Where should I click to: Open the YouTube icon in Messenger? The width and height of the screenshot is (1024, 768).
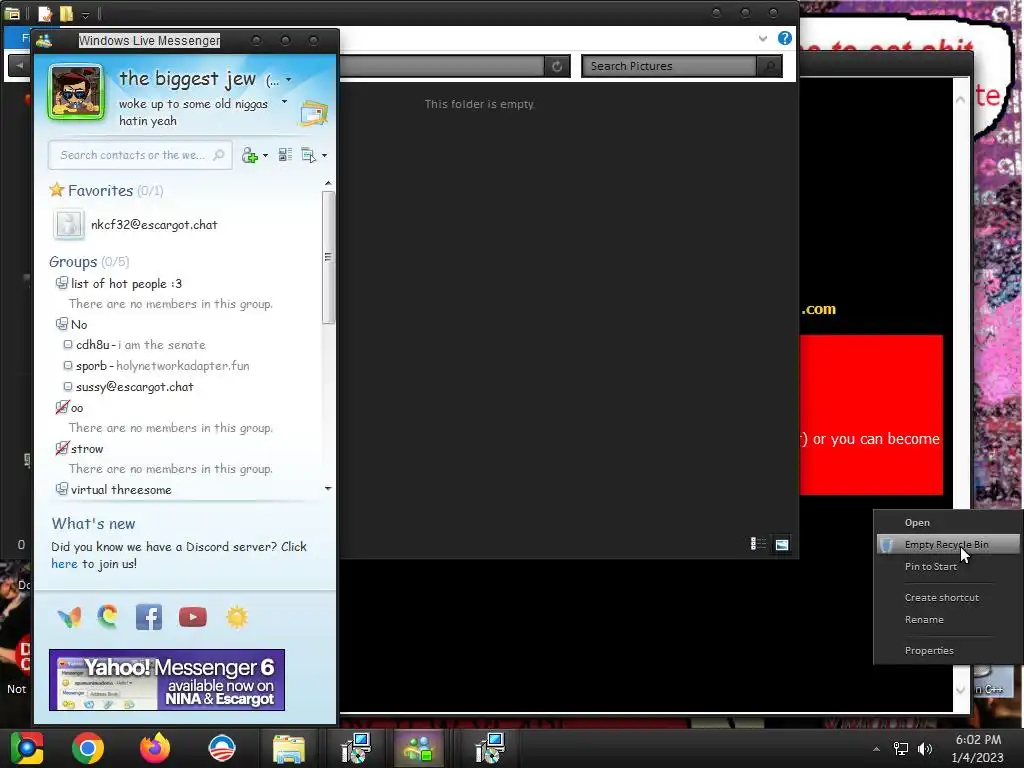click(x=193, y=616)
